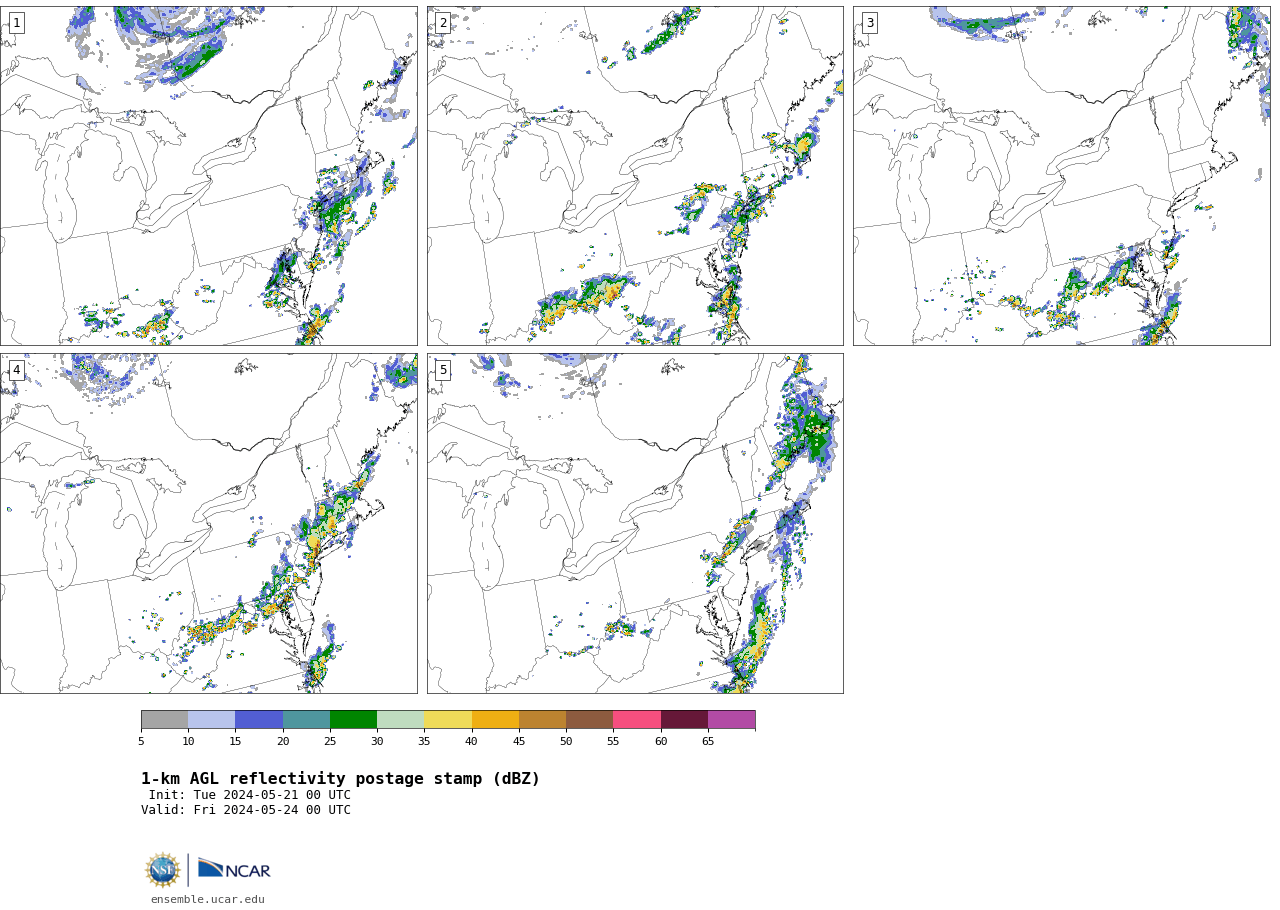1280x910 pixels.
Task: Click the panel number label '3'
Action: pos(870,23)
